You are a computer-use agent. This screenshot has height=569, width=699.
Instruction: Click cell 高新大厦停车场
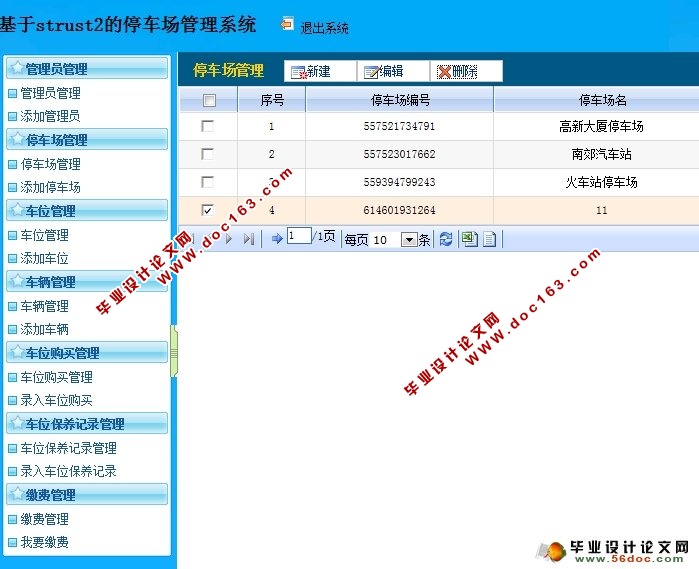(x=601, y=126)
